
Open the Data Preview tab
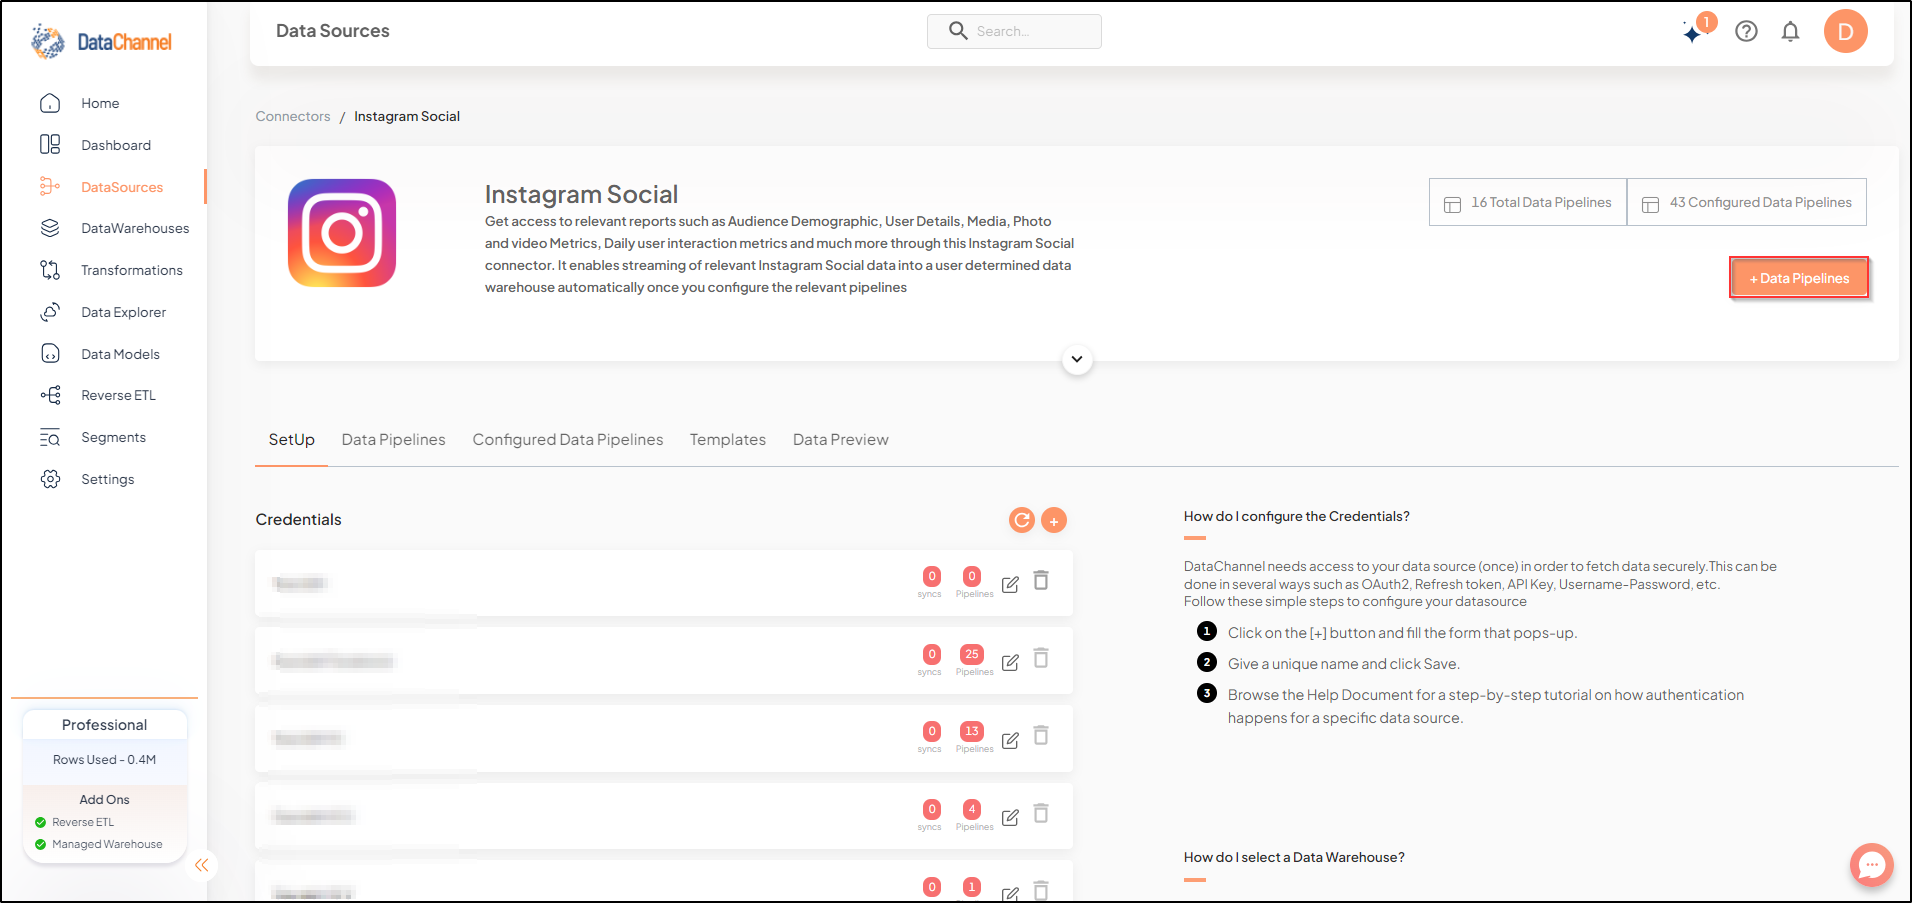[x=841, y=440]
